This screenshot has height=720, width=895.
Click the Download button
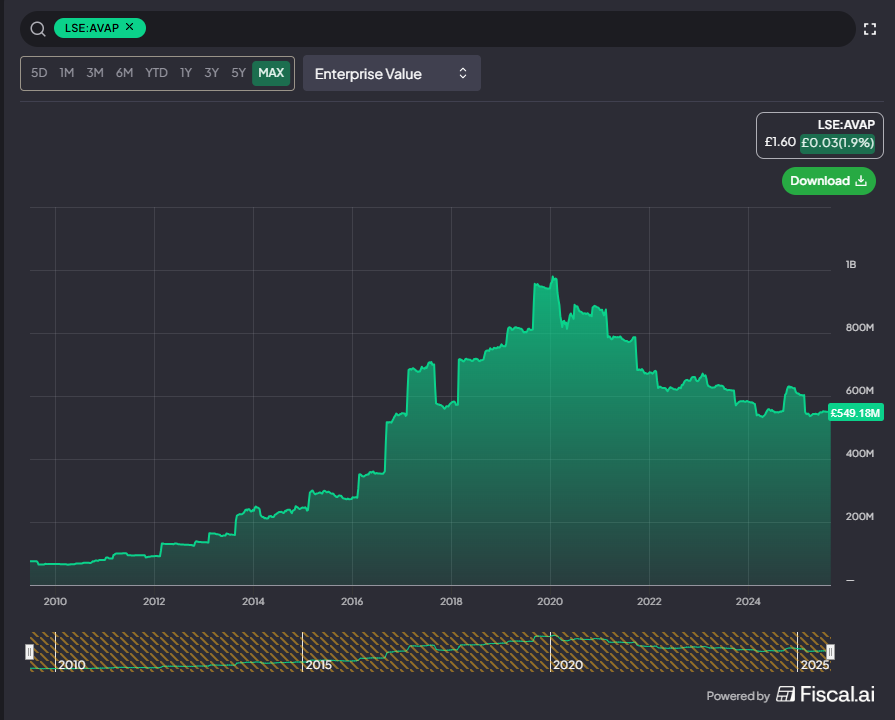(x=828, y=181)
